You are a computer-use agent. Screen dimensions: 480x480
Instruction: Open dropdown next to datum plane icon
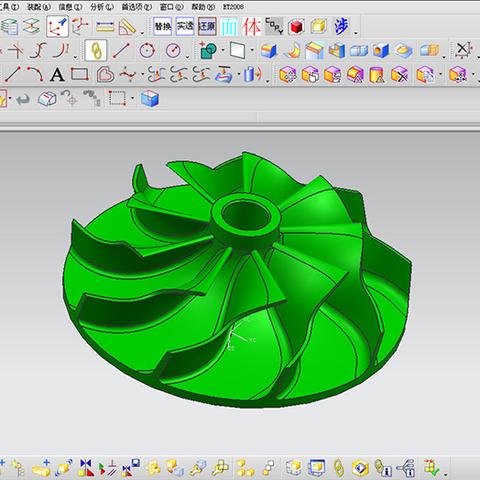[x=252, y=50]
